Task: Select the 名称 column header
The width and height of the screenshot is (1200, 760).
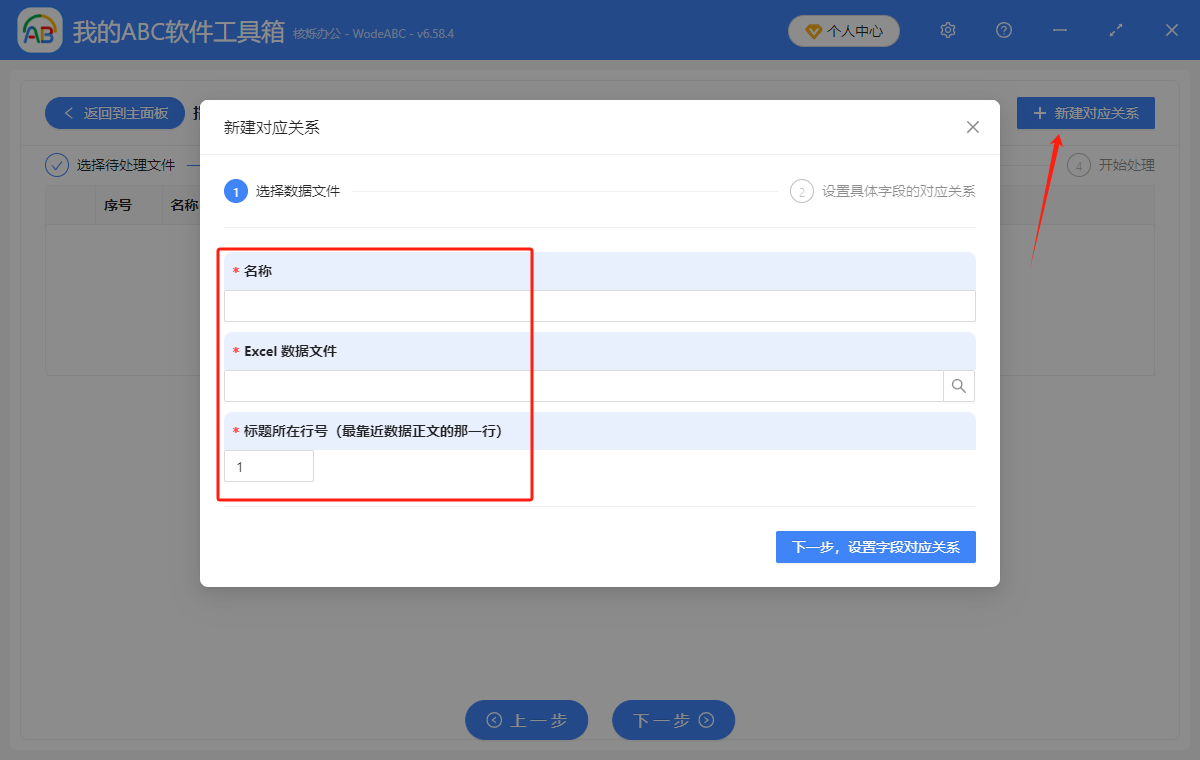Action: pyautogui.click(x=185, y=204)
